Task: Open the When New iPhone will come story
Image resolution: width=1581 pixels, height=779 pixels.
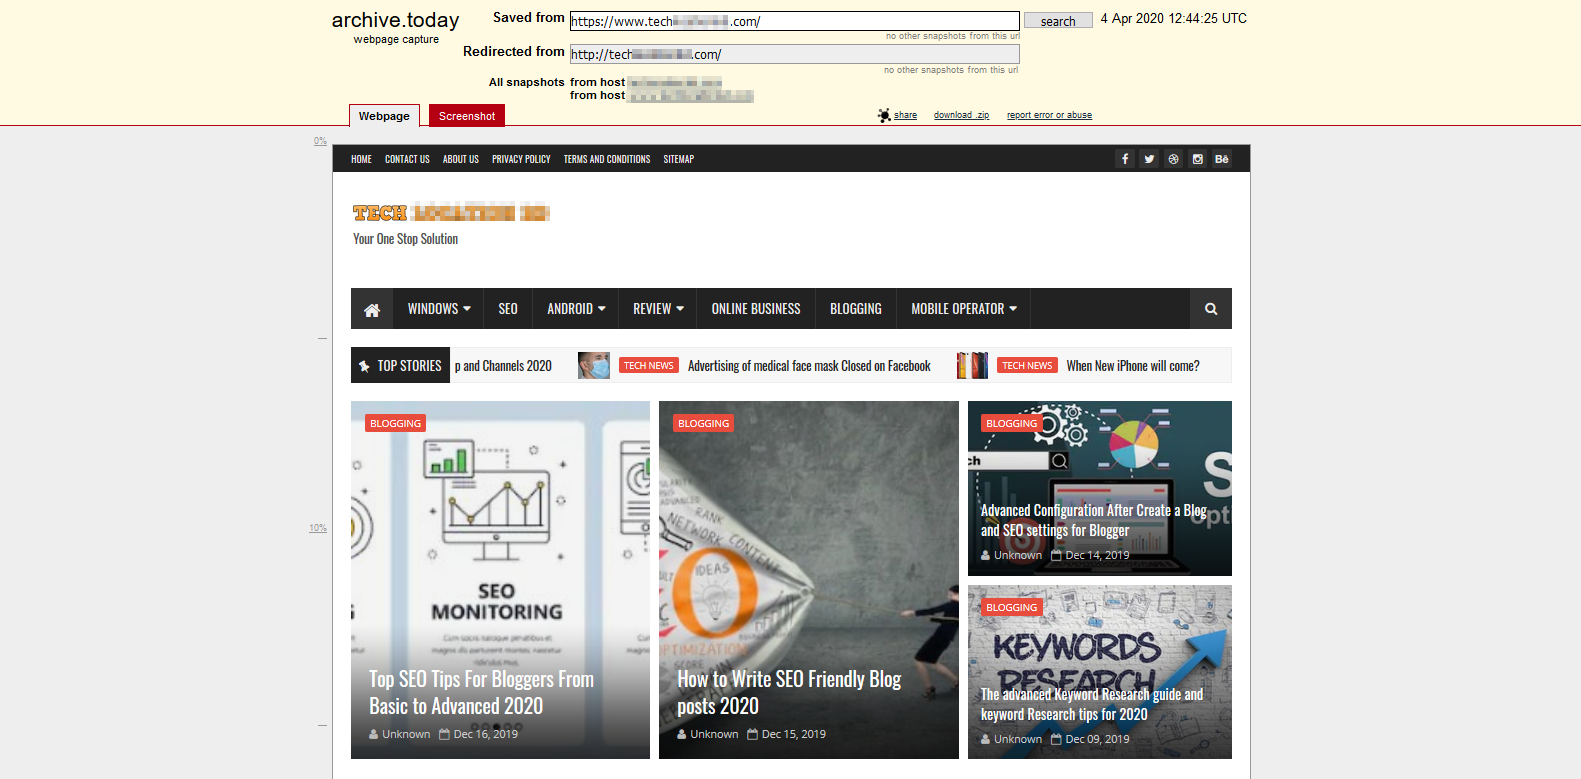Action: [1133, 366]
